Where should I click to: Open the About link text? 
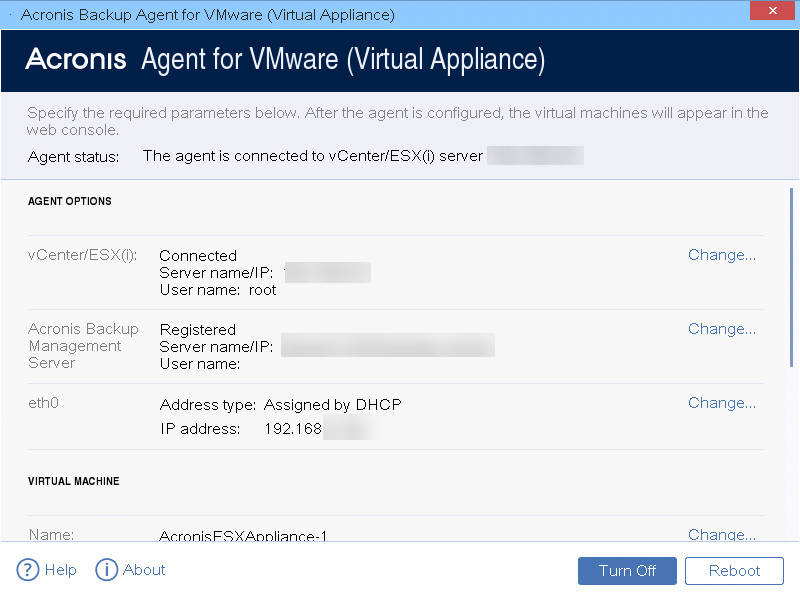(144, 570)
